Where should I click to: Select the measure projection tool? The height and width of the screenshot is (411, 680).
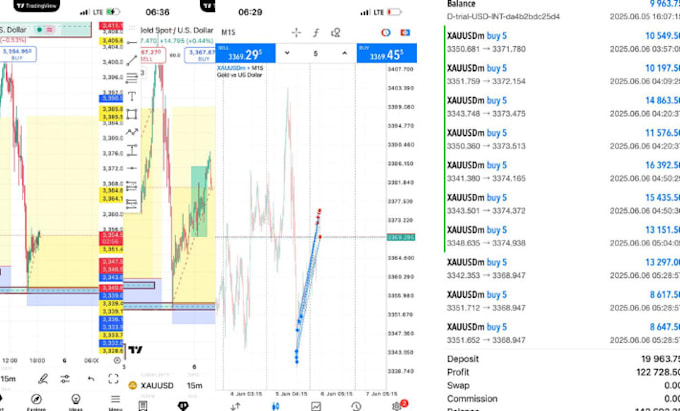[x=132, y=150]
